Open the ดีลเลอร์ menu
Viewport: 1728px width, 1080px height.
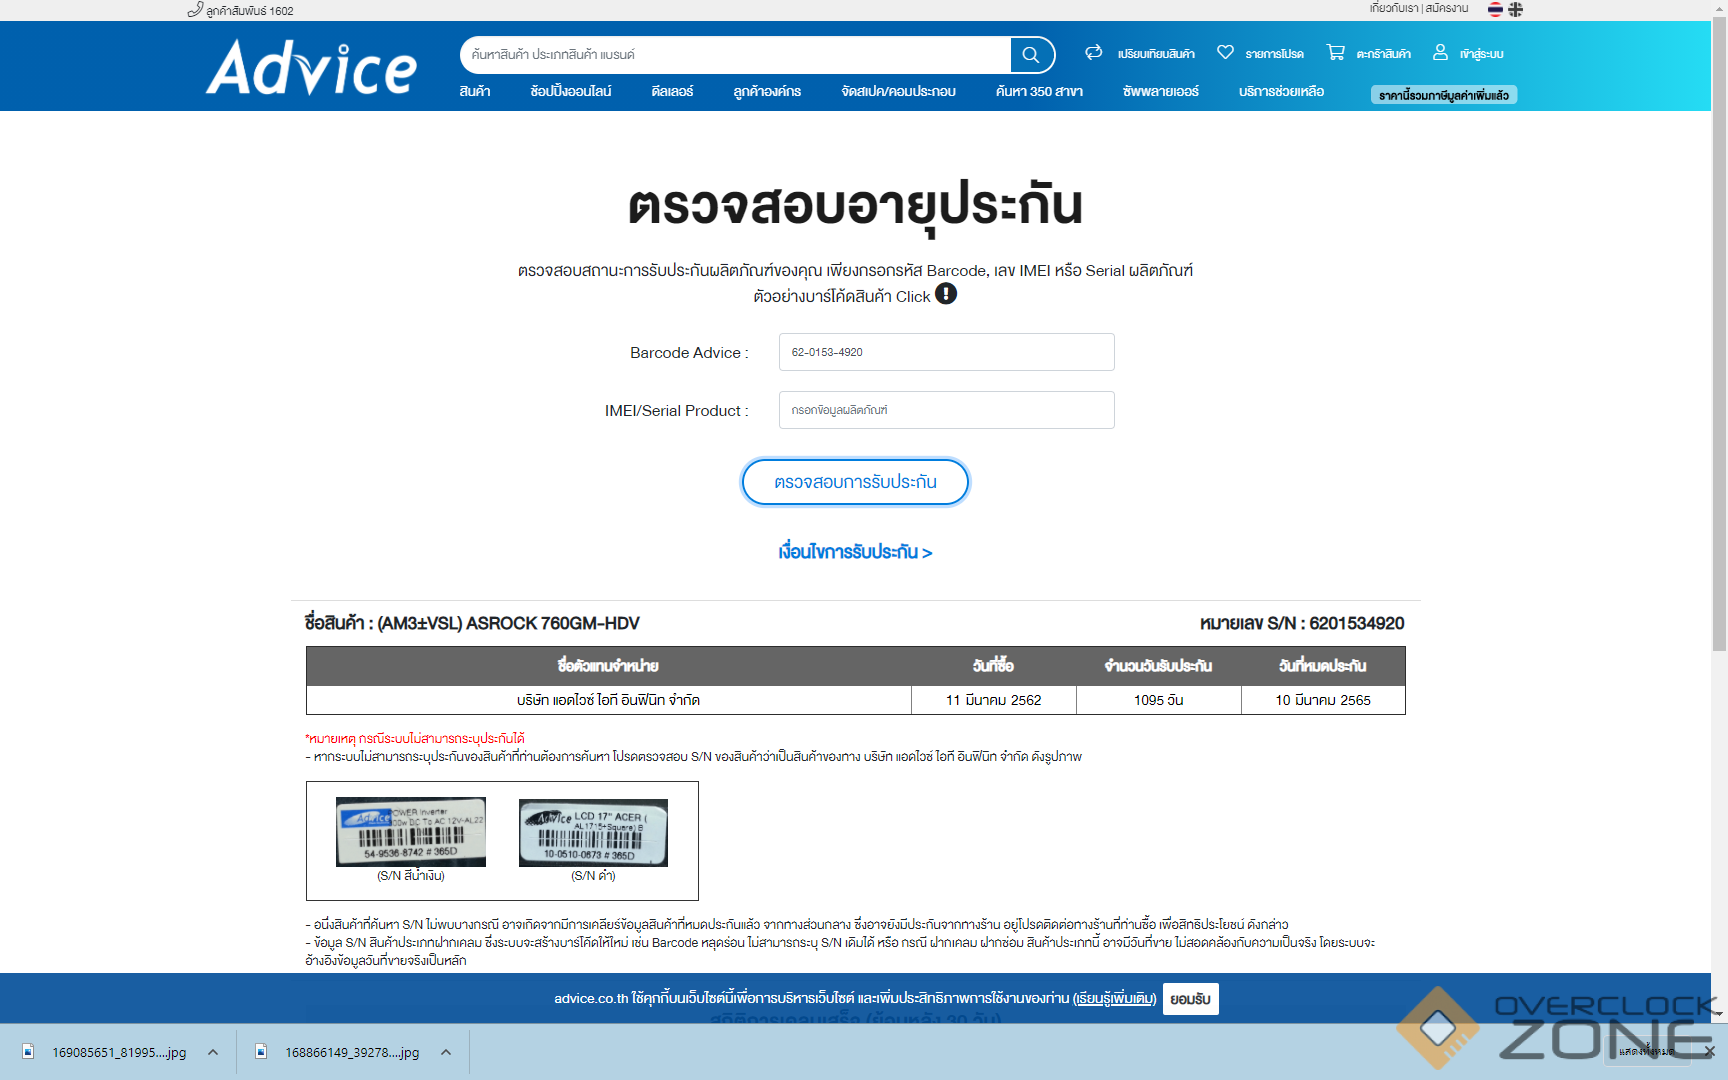point(672,91)
